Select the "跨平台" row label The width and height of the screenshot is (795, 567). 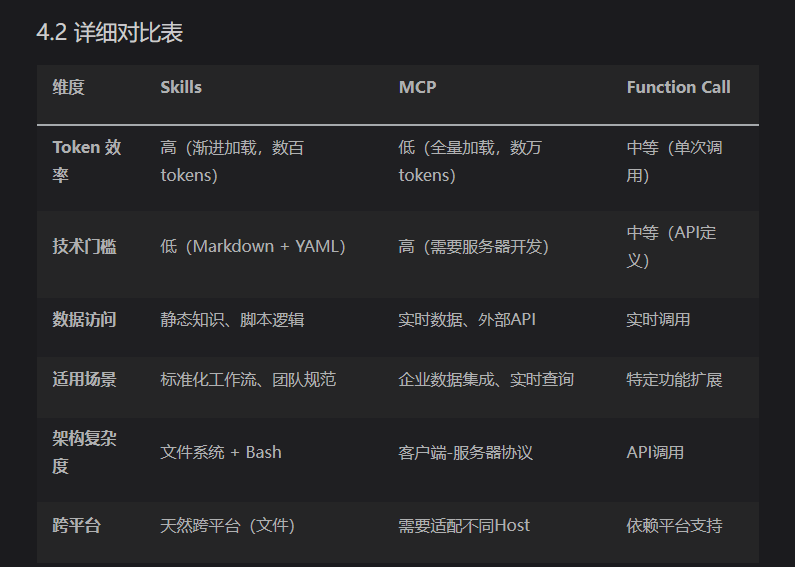pos(76,526)
